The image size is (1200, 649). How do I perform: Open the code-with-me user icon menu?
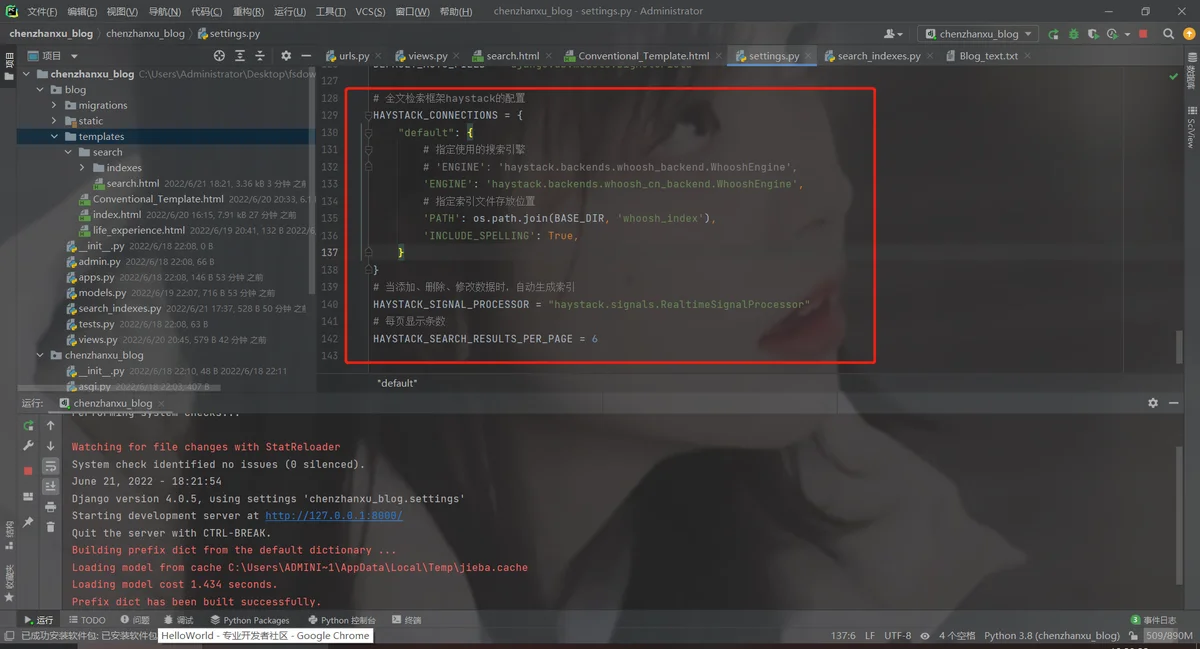tap(893, 33)
